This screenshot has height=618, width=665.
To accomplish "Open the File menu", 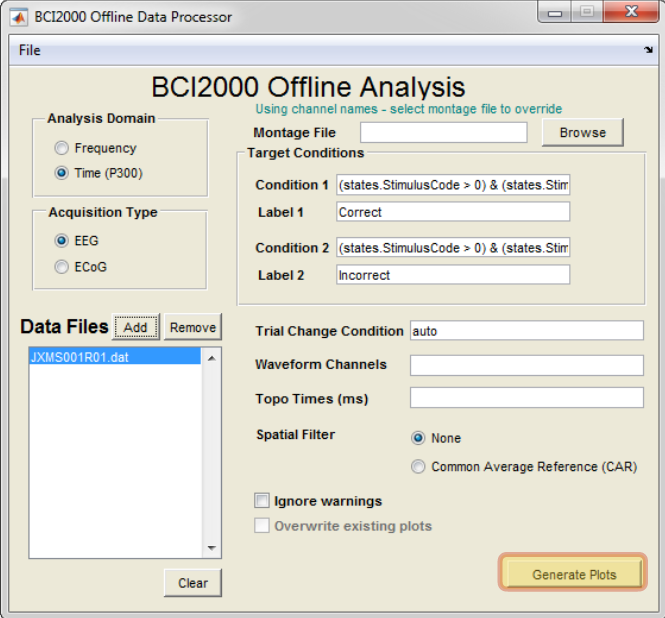I will tap(30, 50).
